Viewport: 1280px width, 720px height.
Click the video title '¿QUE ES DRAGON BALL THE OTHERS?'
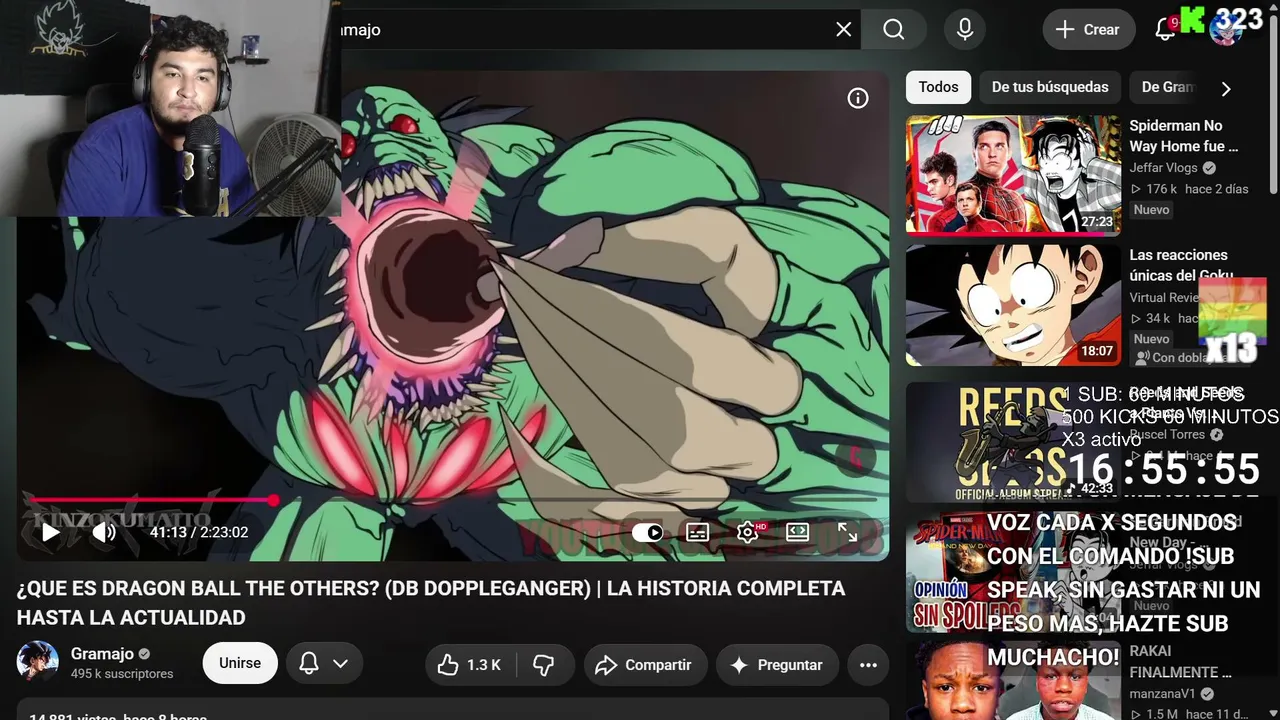[431, 603]
